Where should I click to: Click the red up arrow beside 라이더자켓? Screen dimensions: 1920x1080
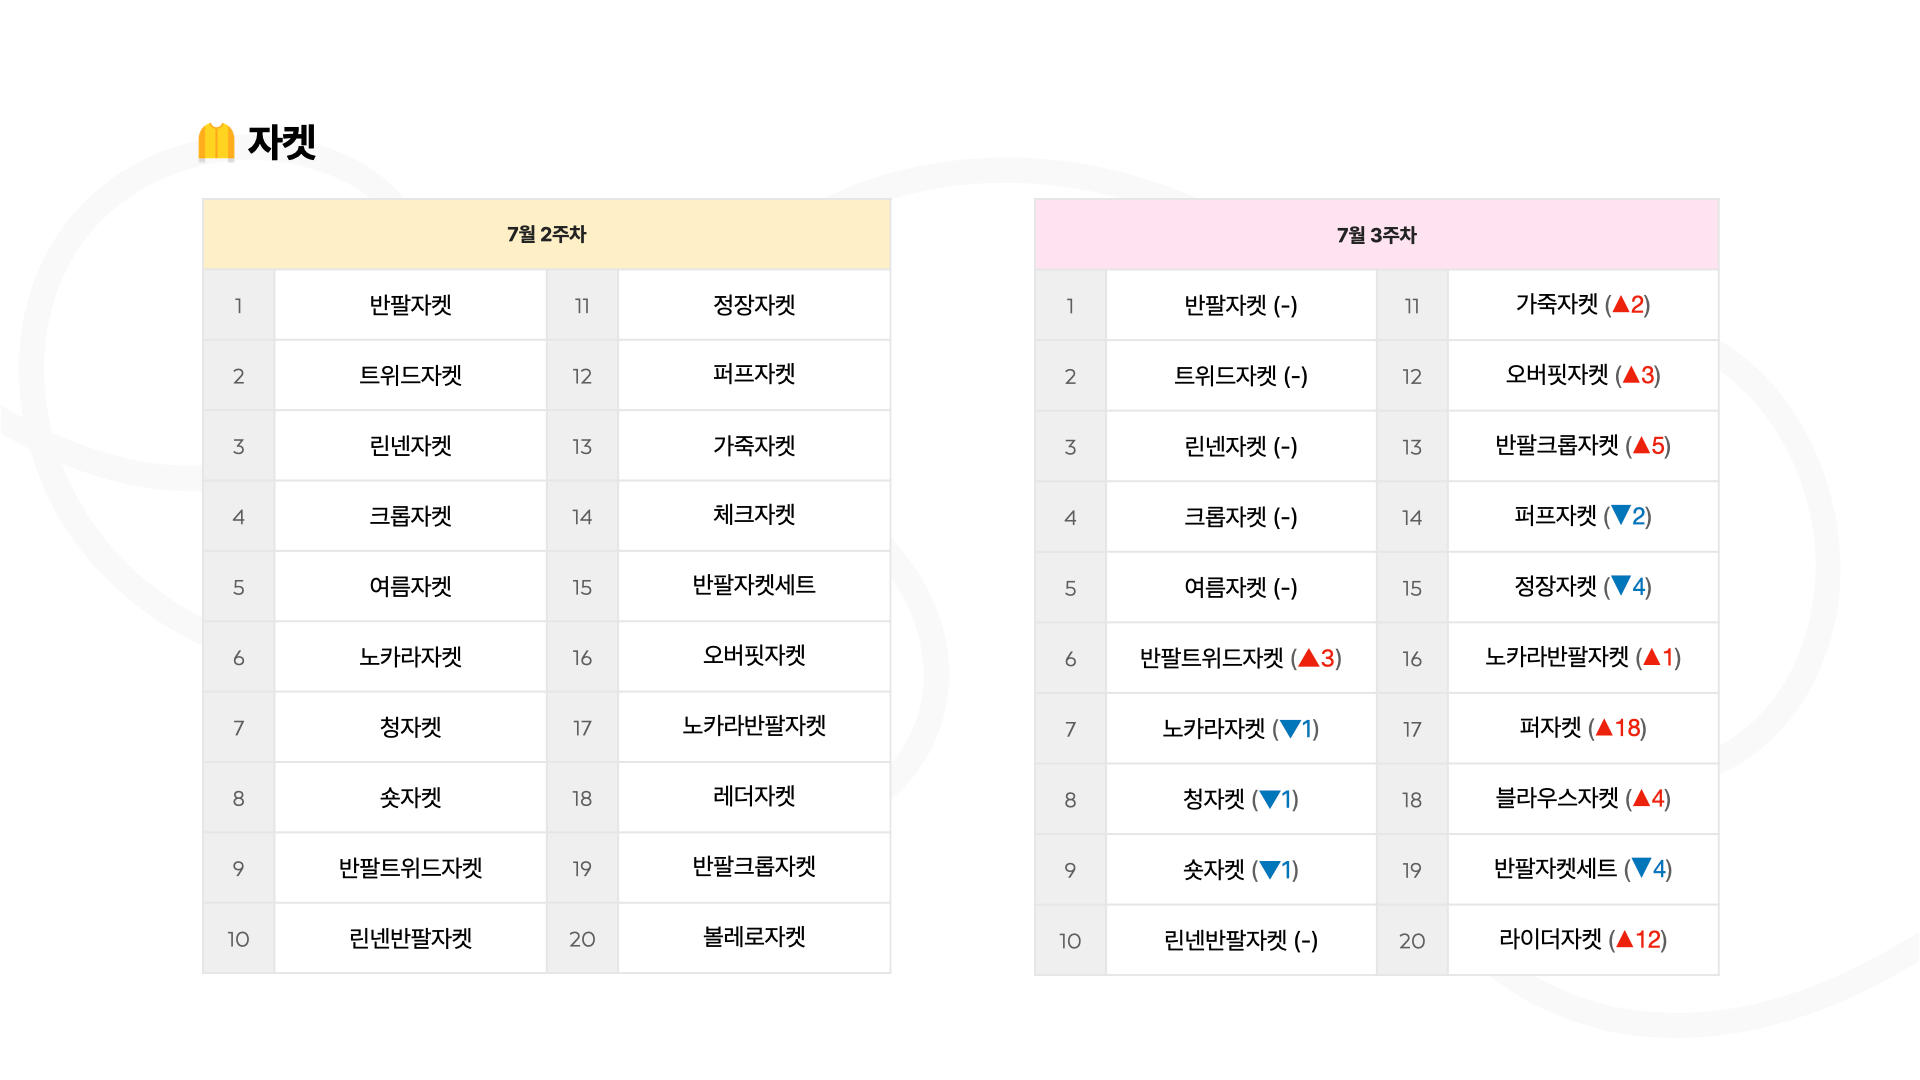pyautogui.click(x=1624, y=939)
